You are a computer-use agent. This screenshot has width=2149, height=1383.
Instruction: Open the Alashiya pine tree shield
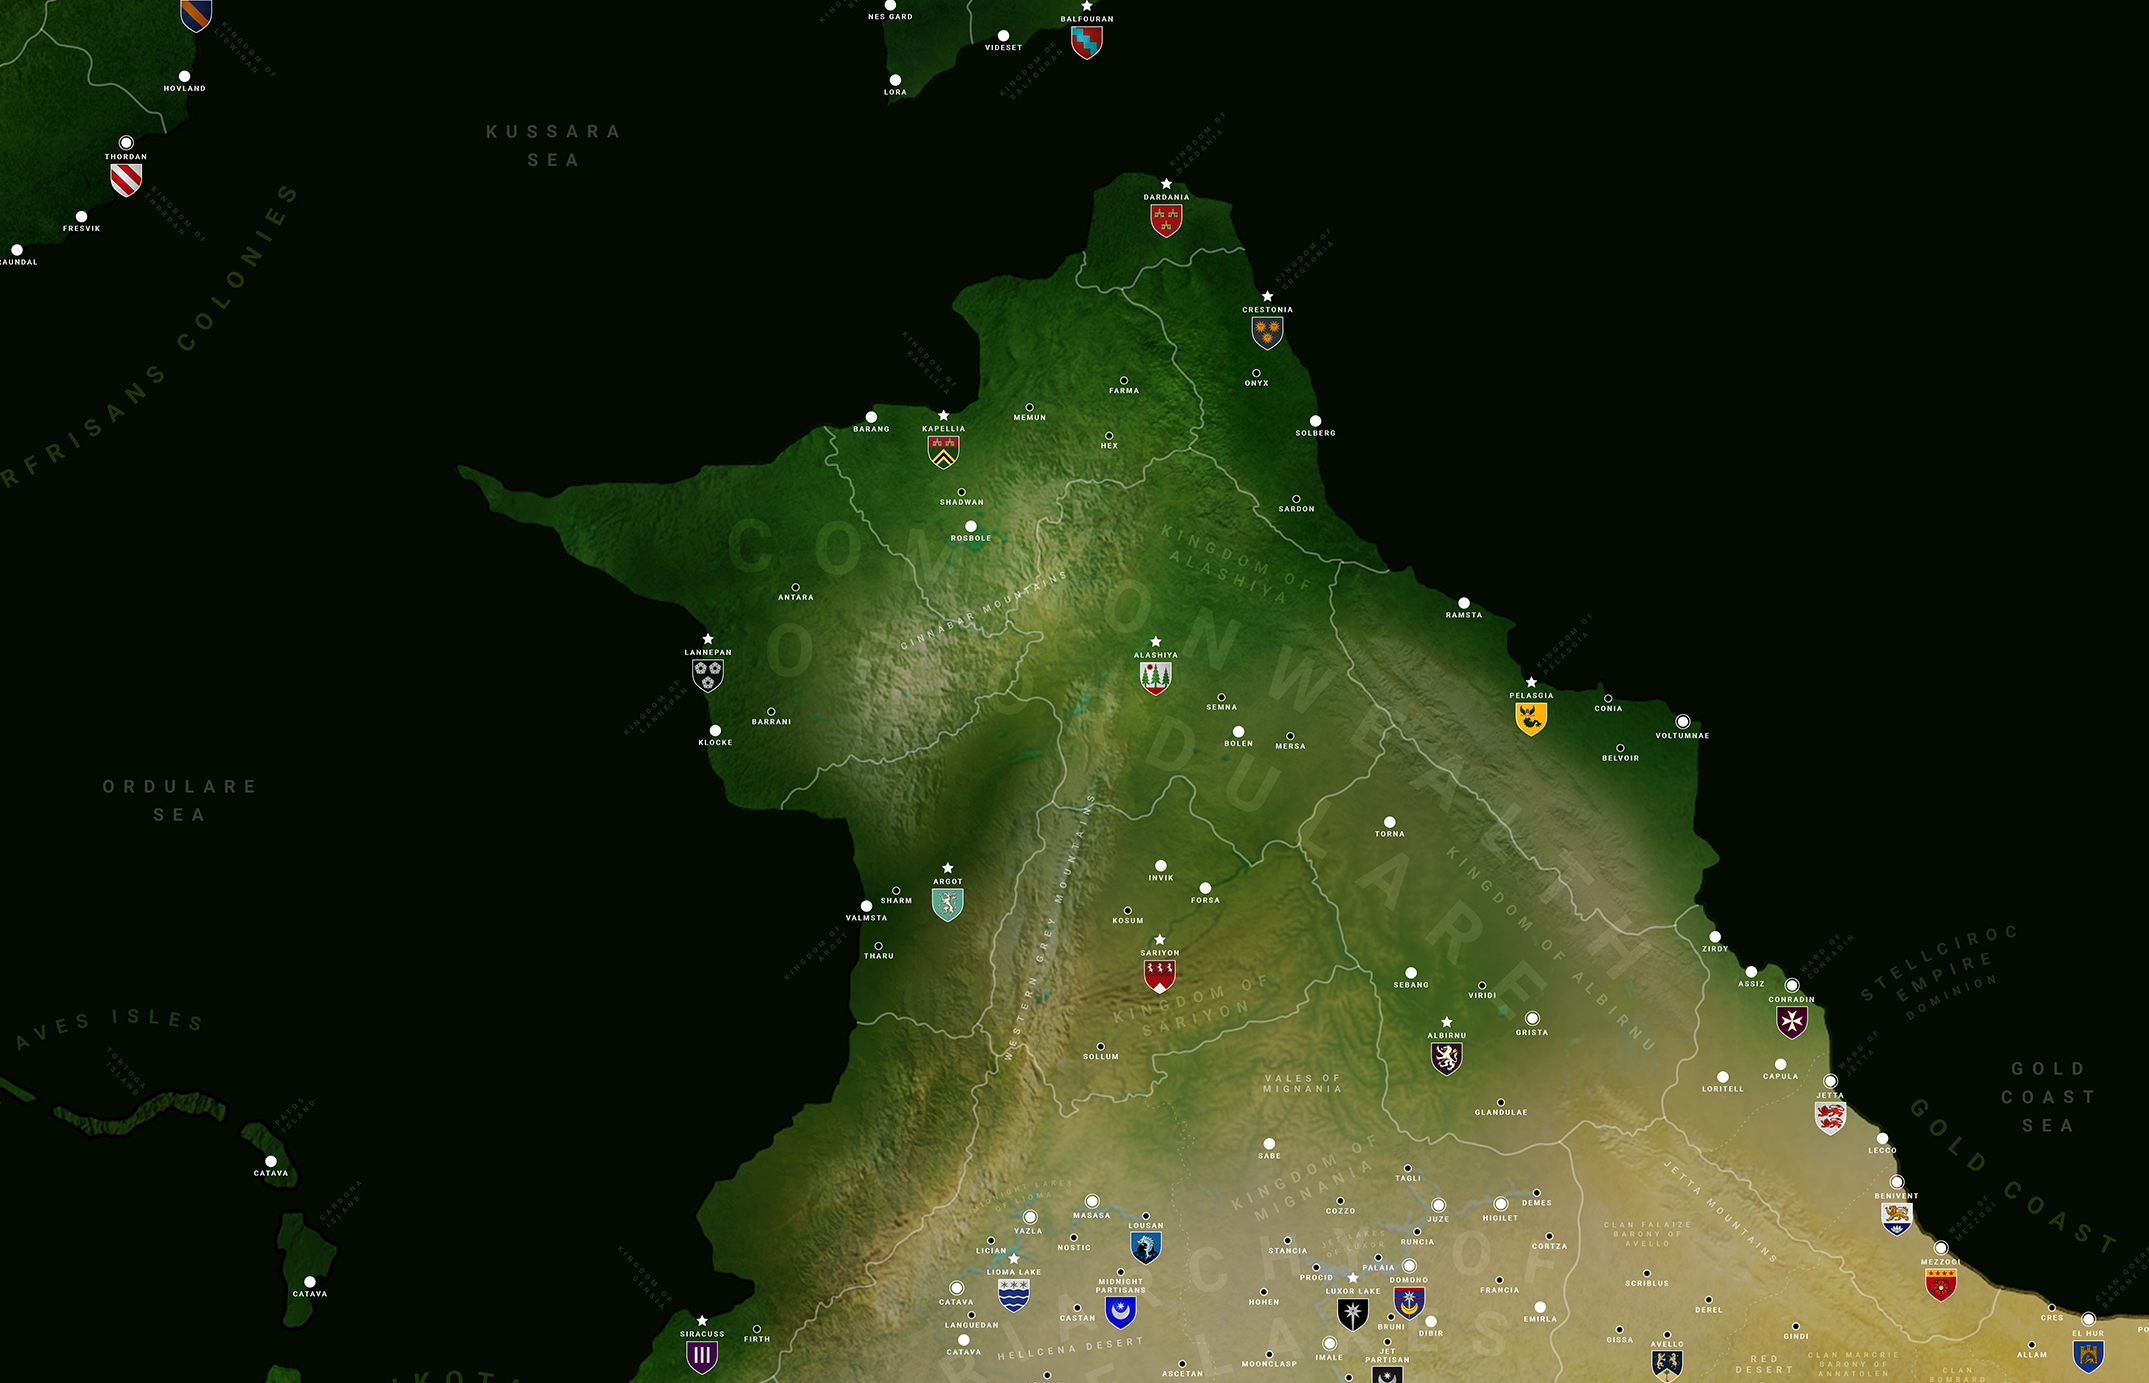(1155, 677)
